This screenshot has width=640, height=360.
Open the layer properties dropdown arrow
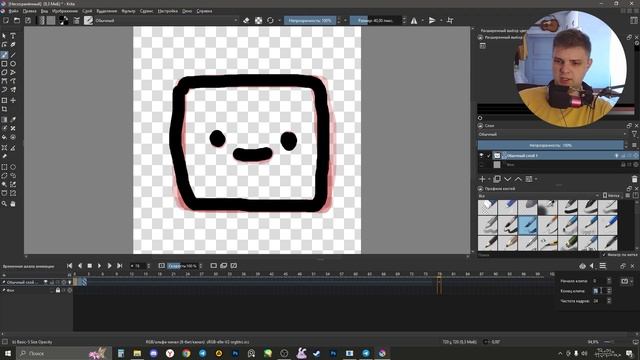point(536,179)
